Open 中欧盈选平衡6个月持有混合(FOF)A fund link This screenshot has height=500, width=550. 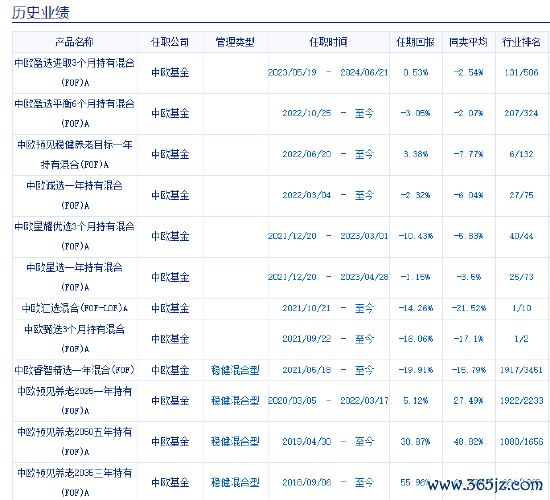75,113
